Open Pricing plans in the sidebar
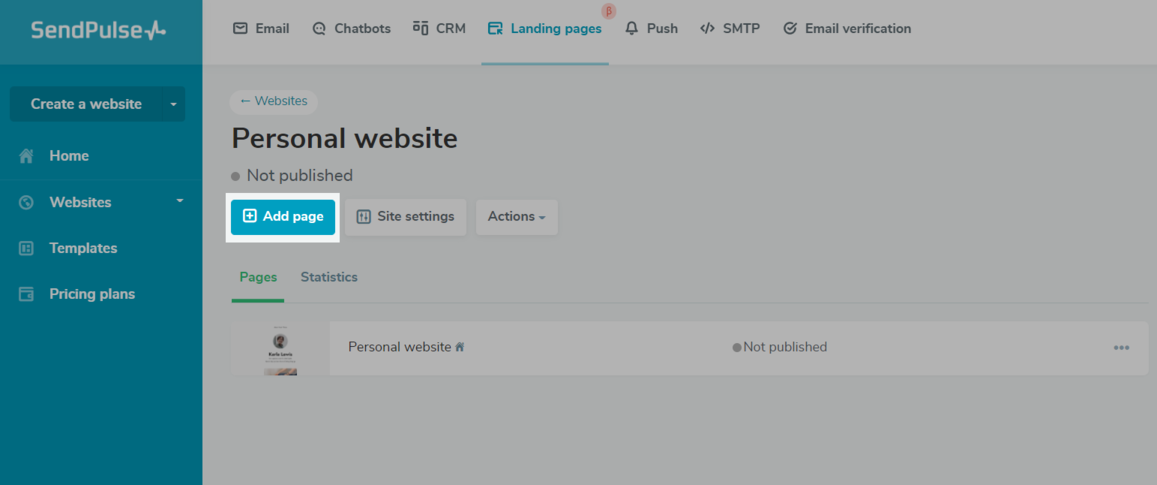Viewport: 1157px width, 485px height. click(92, 294)
